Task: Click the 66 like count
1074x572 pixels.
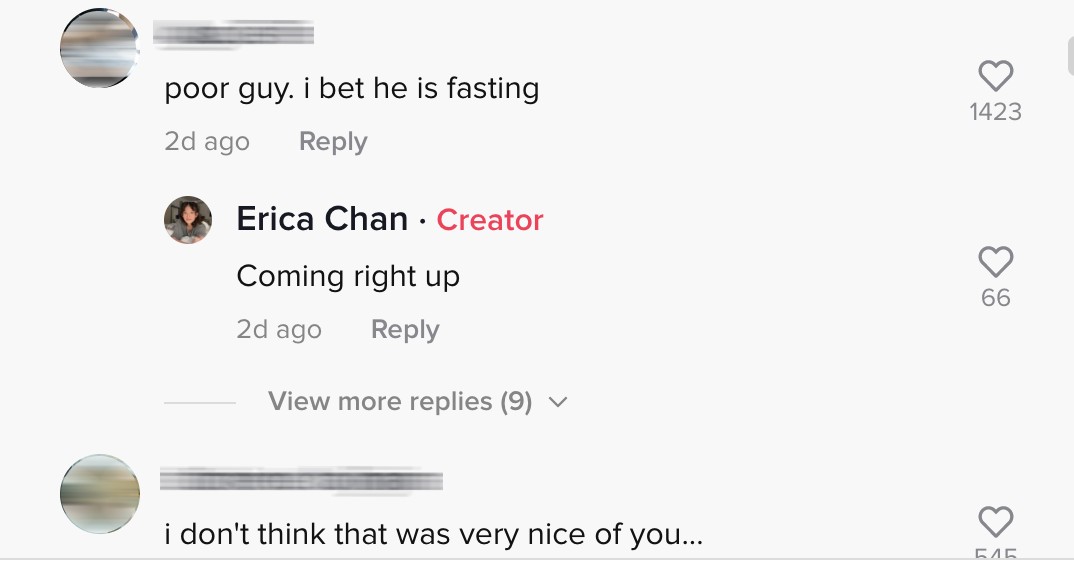Action: pos(995,298)
